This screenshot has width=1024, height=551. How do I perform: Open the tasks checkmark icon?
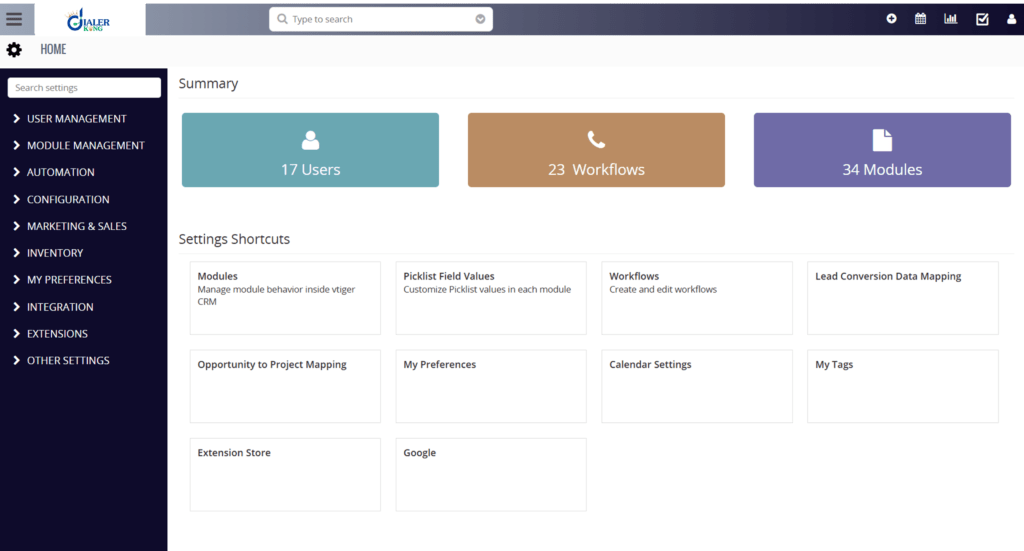pos(981,19)
